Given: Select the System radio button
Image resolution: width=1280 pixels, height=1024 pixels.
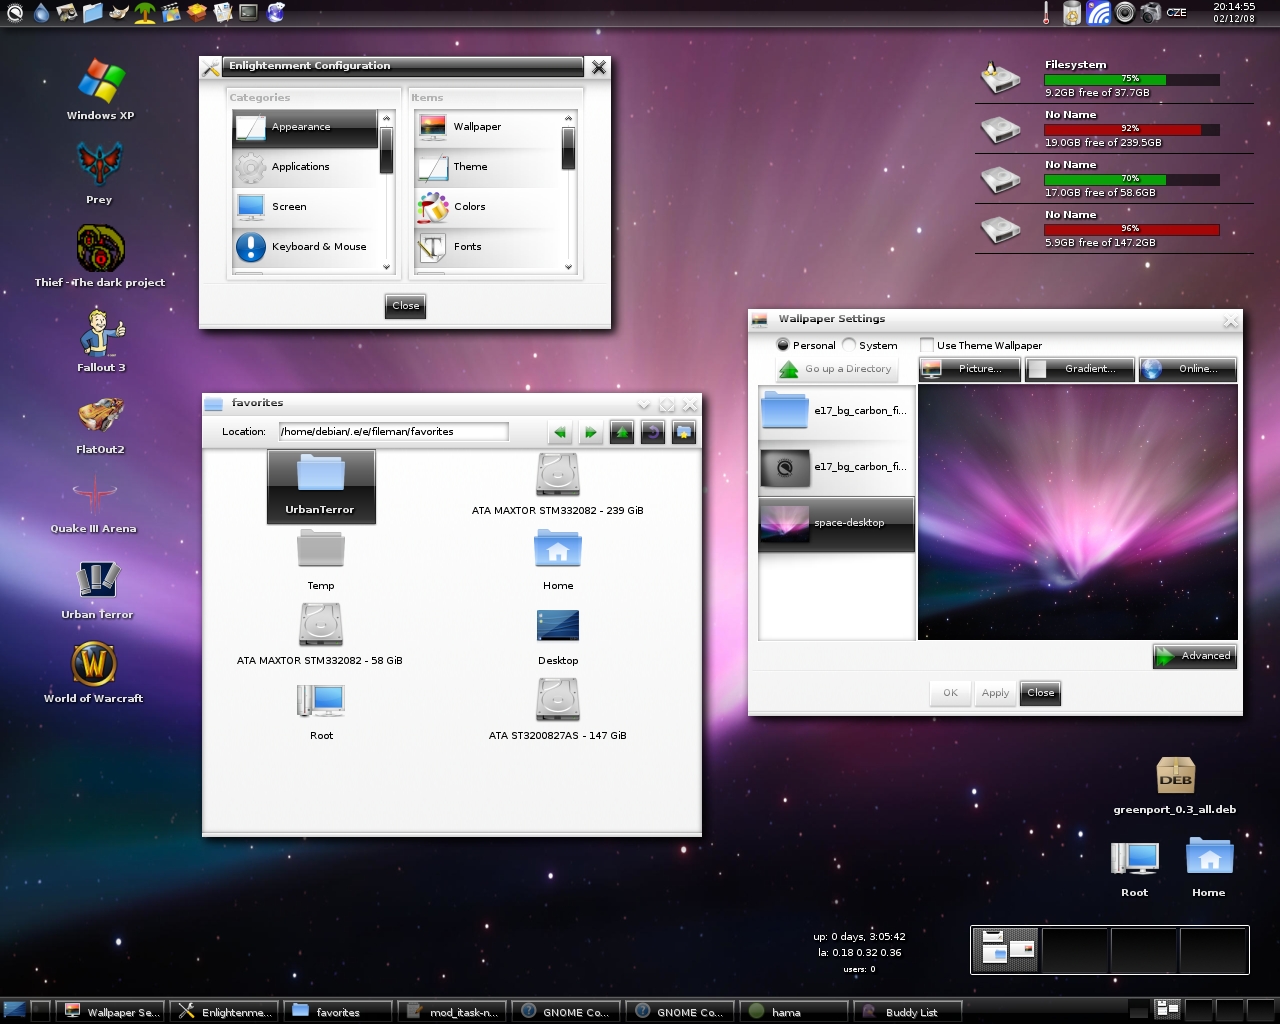Looking at the screenshot, I should pos(849,345).
